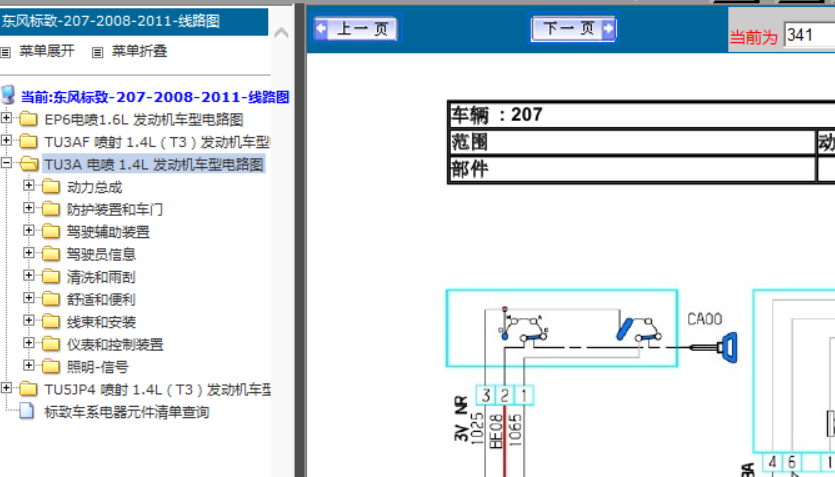Click the 范围 table row label
835x477 pixels.
(469, 142)
